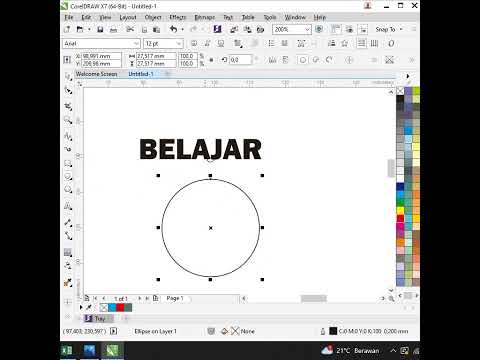Select the Transparency tool in toolbox
The height and width of the screenshot is (360, 480).
(68, 266)
